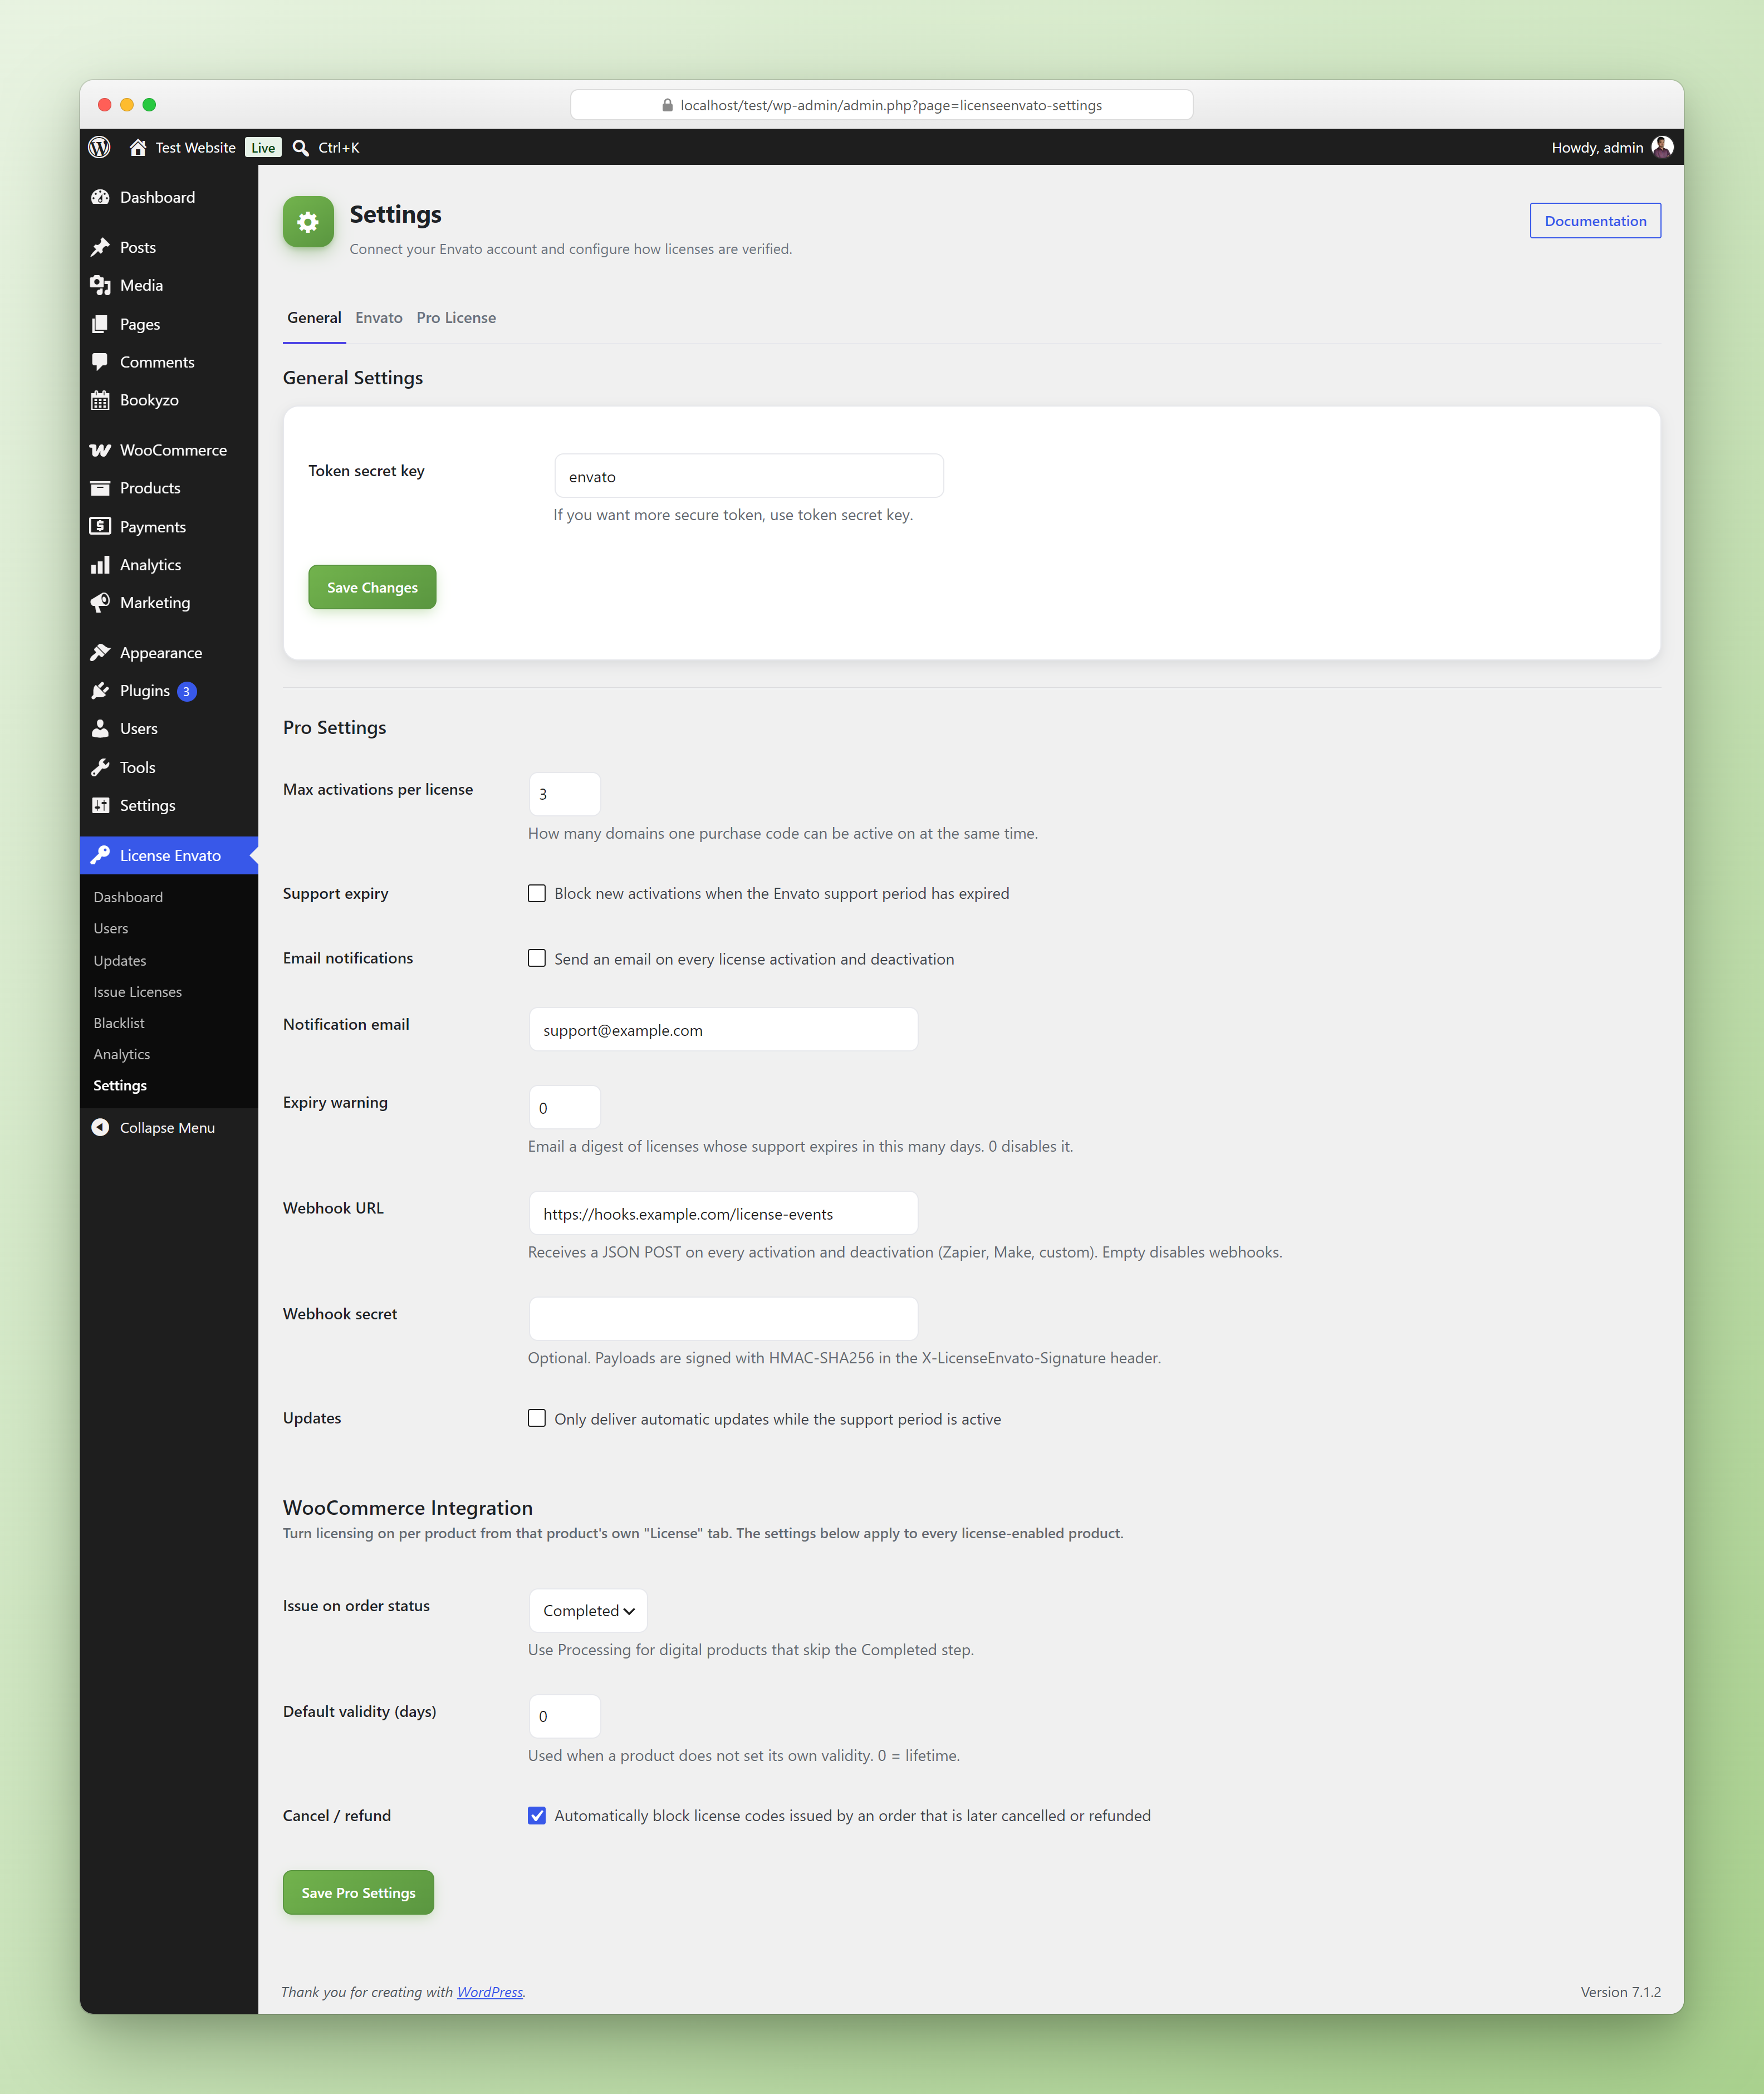Uncheck Automatically block license codes checkbox
Viewport: 1764px width, 2094px height.
[537, 1815]
